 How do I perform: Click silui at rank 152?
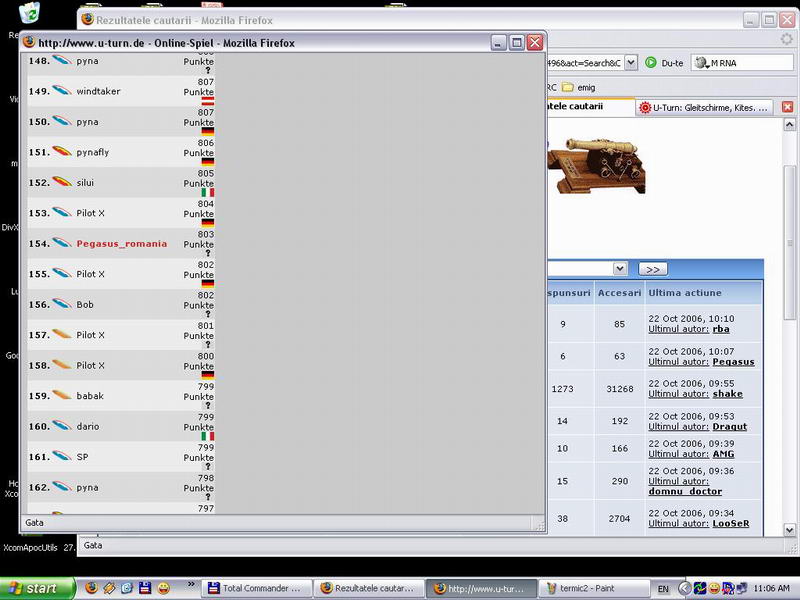pos(85,183)
